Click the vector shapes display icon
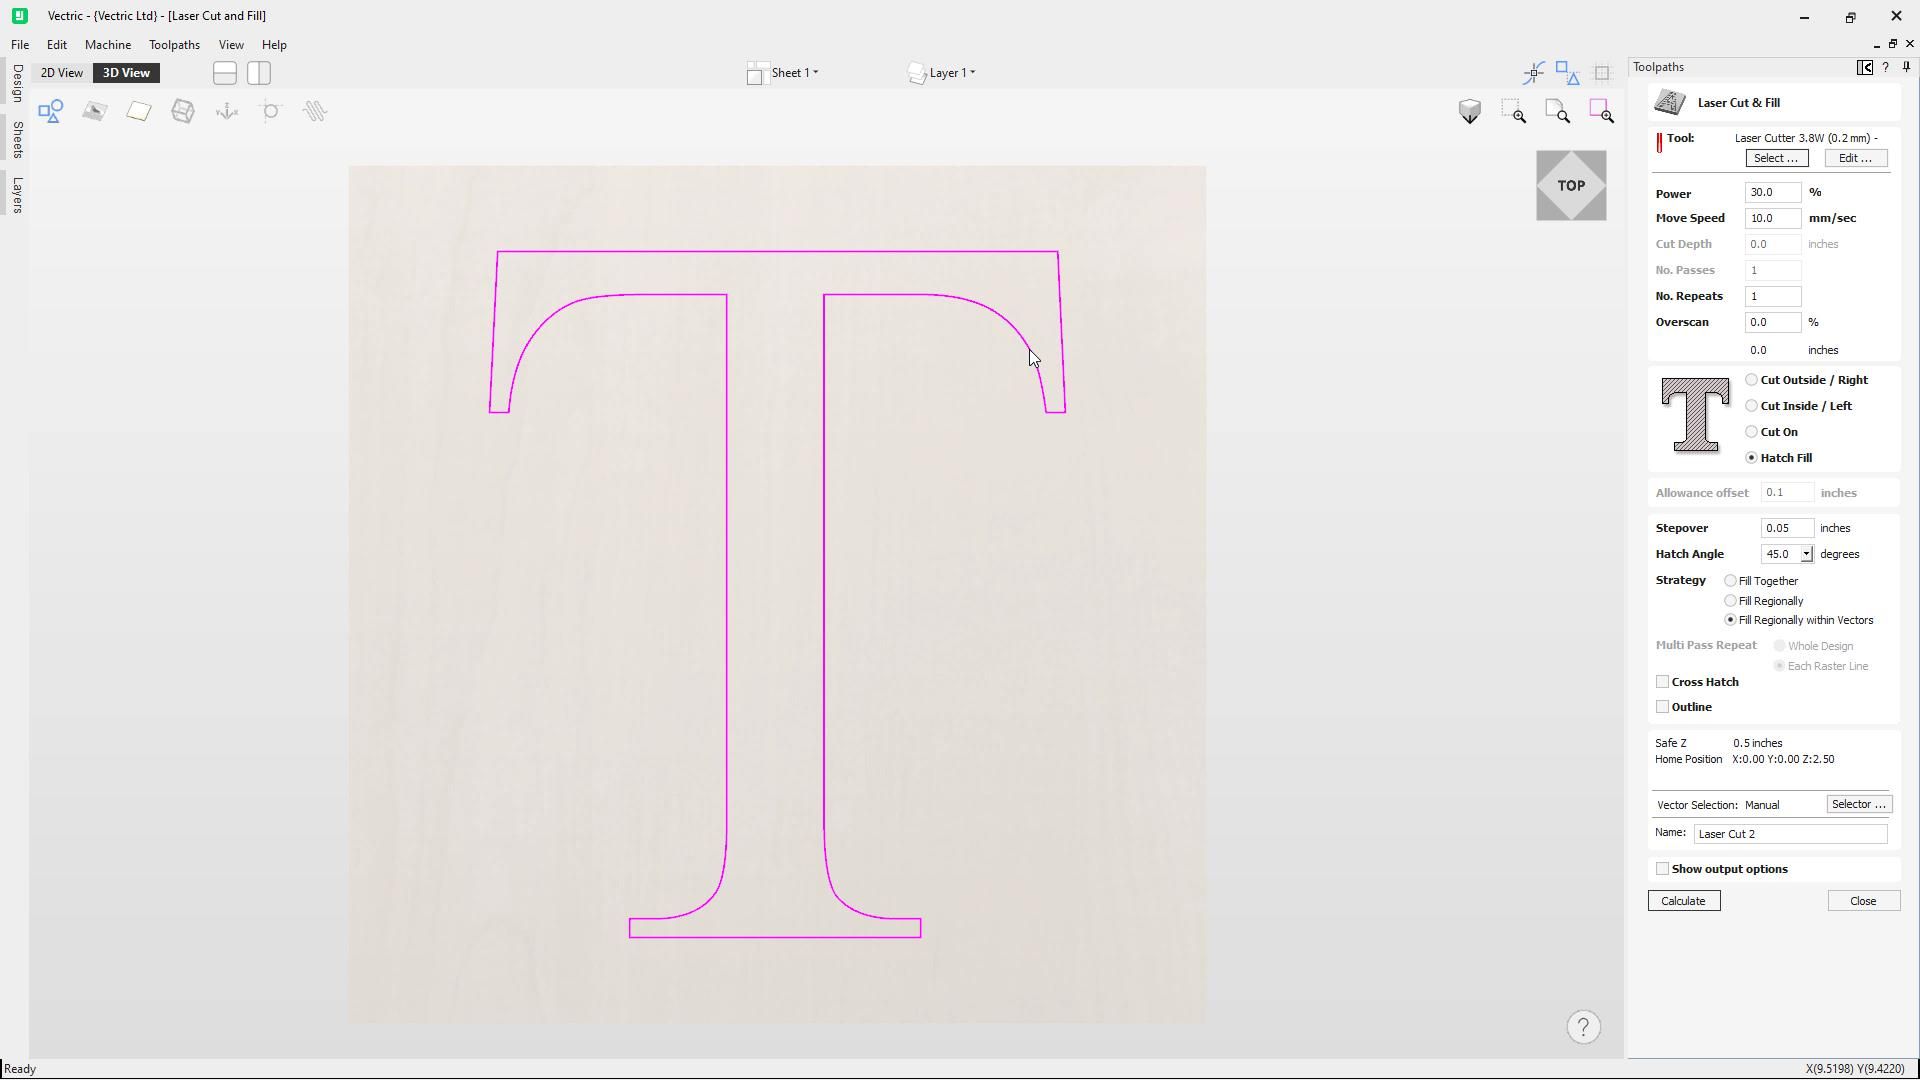The image size is (1920, 1080). pyautogui.click(x=51, y=111)
